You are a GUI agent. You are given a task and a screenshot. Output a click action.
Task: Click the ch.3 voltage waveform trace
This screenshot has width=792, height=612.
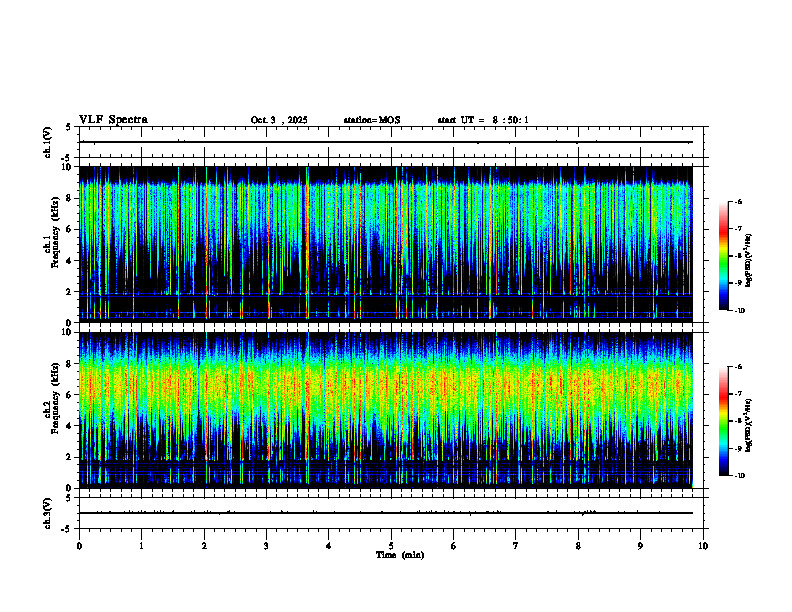[385, 513]
